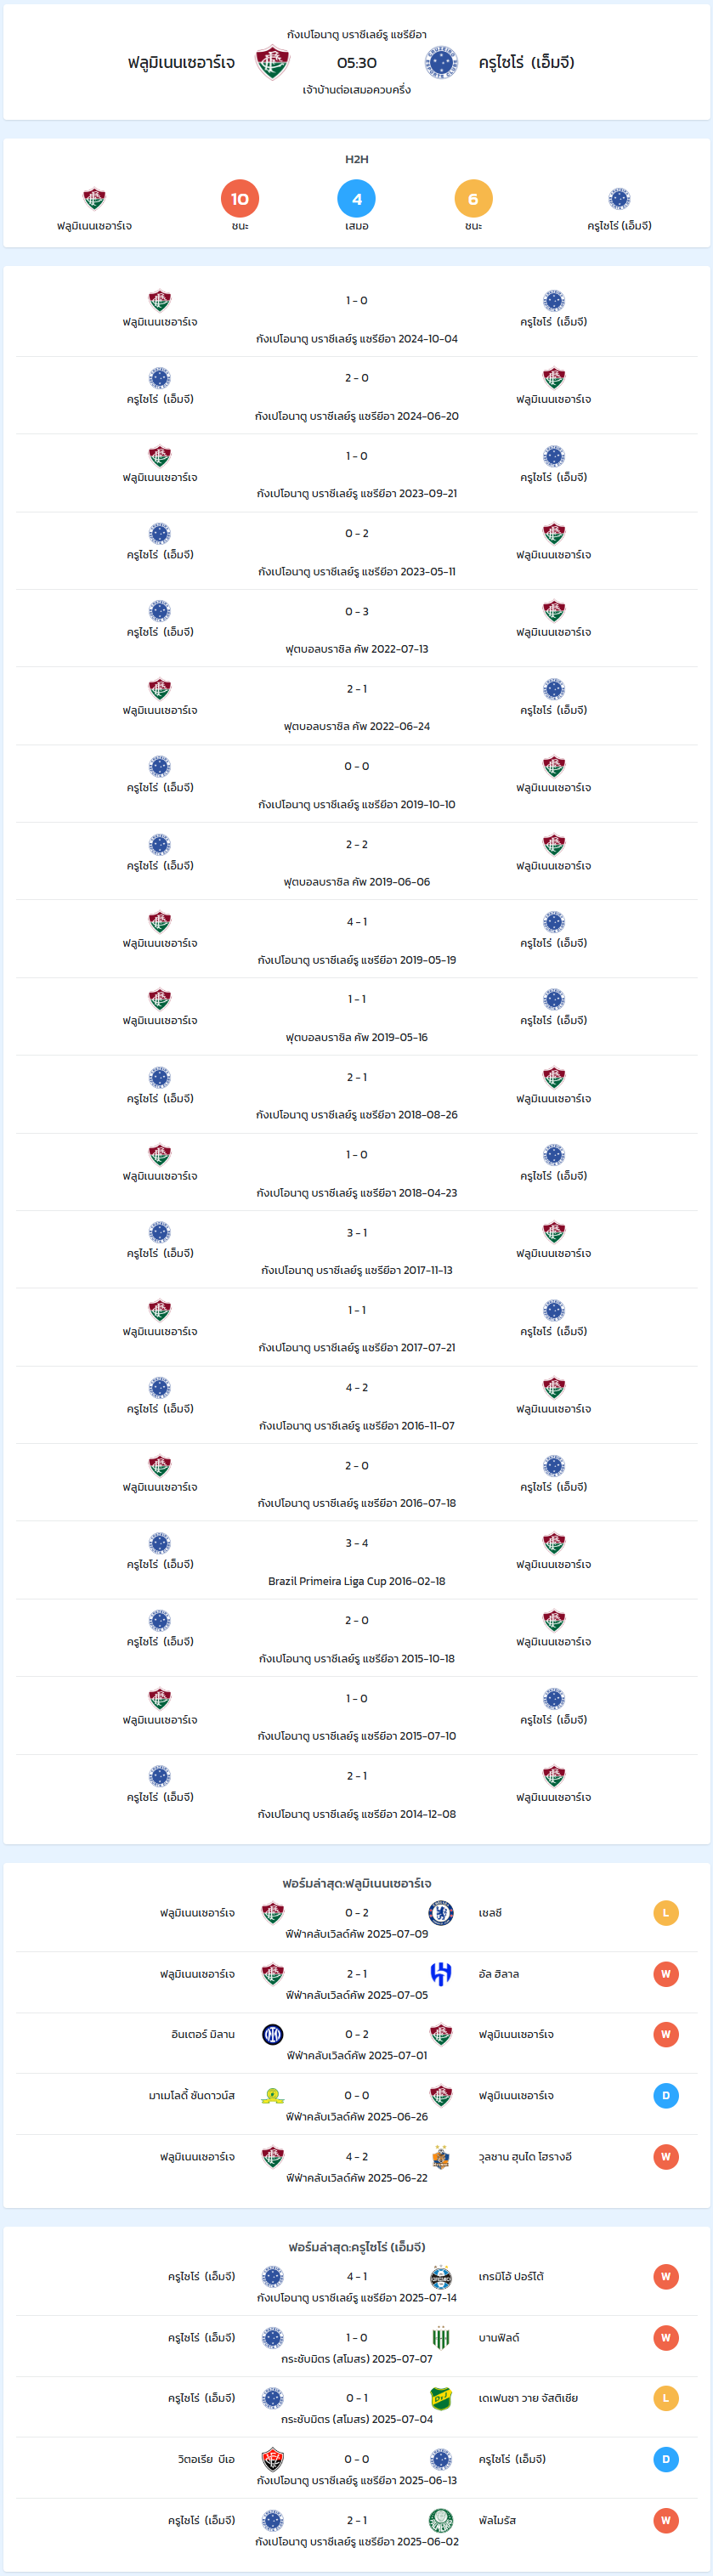Viewport: 713px width, 2576px height.
Task: Click the Fluminense crest in match header
Action: click(272, 63)
